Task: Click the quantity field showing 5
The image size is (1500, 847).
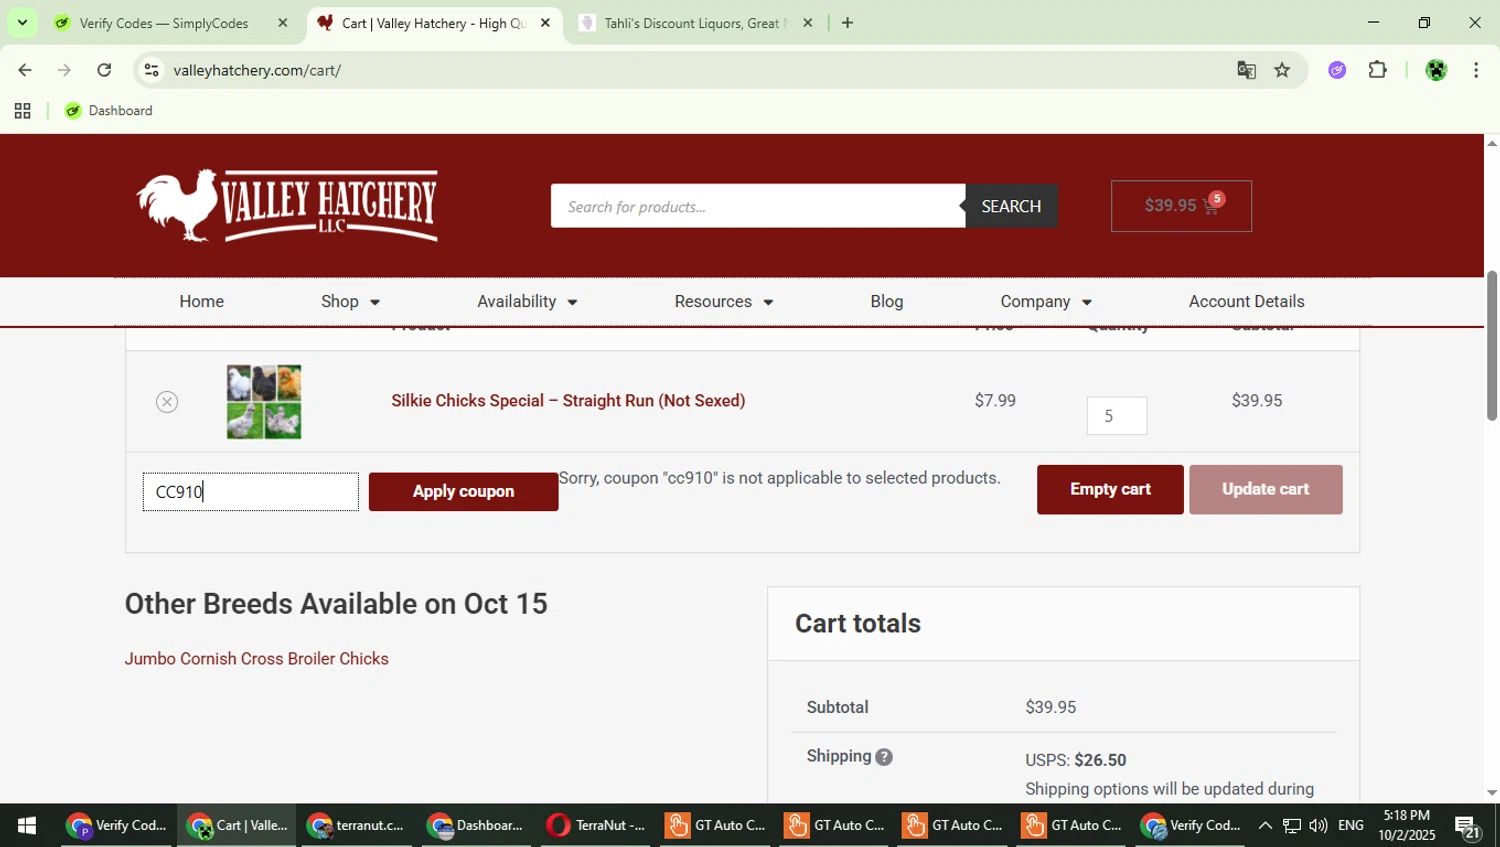Action: point(1116,416)
